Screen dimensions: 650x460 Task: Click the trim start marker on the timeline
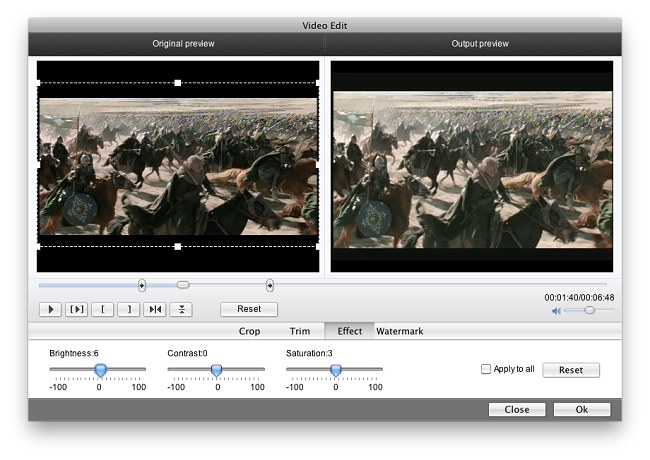click(x=142, y=286)
